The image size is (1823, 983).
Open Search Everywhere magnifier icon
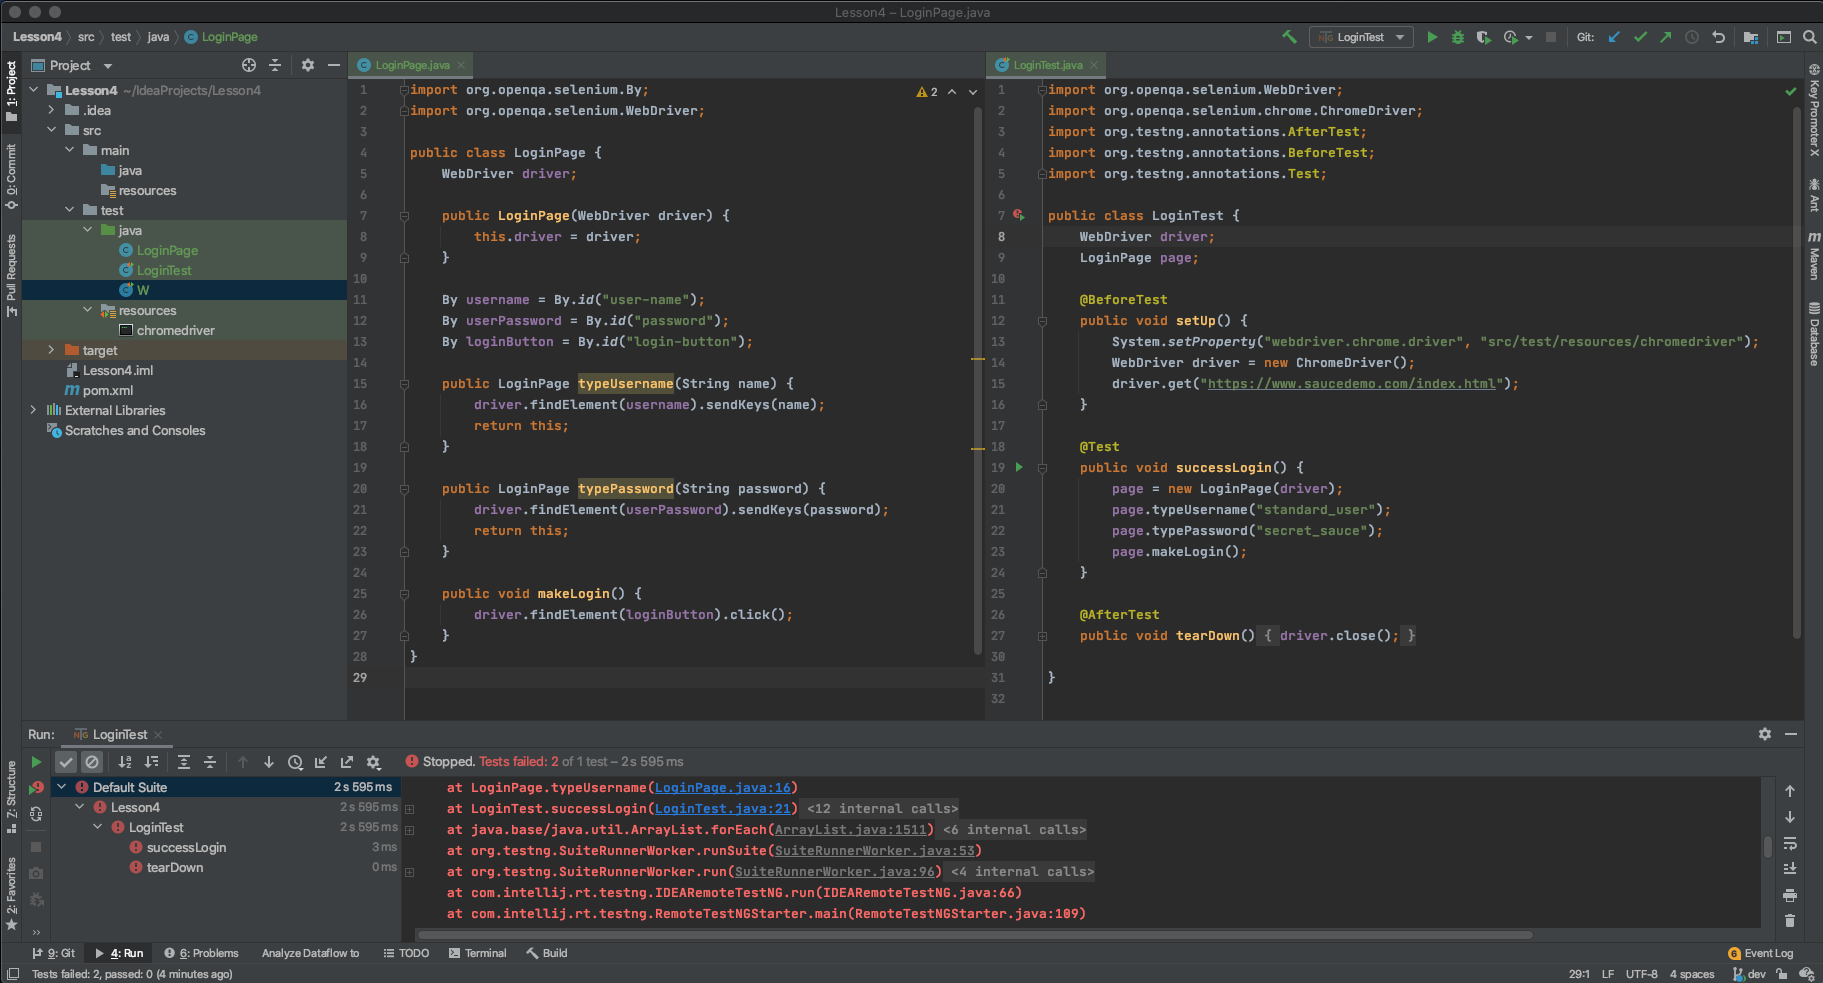(x=1809, y=37)
